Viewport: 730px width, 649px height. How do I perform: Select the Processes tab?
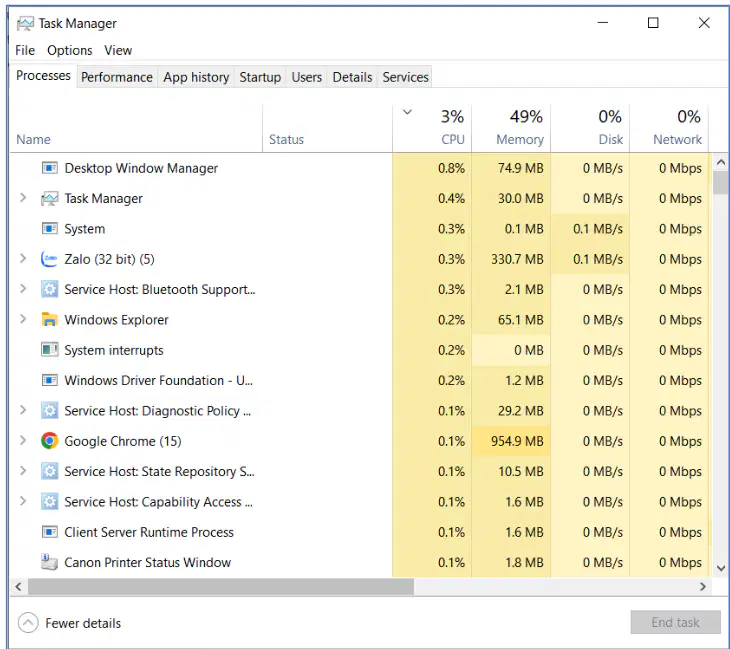pyautogui.click(x=43, y=75)
